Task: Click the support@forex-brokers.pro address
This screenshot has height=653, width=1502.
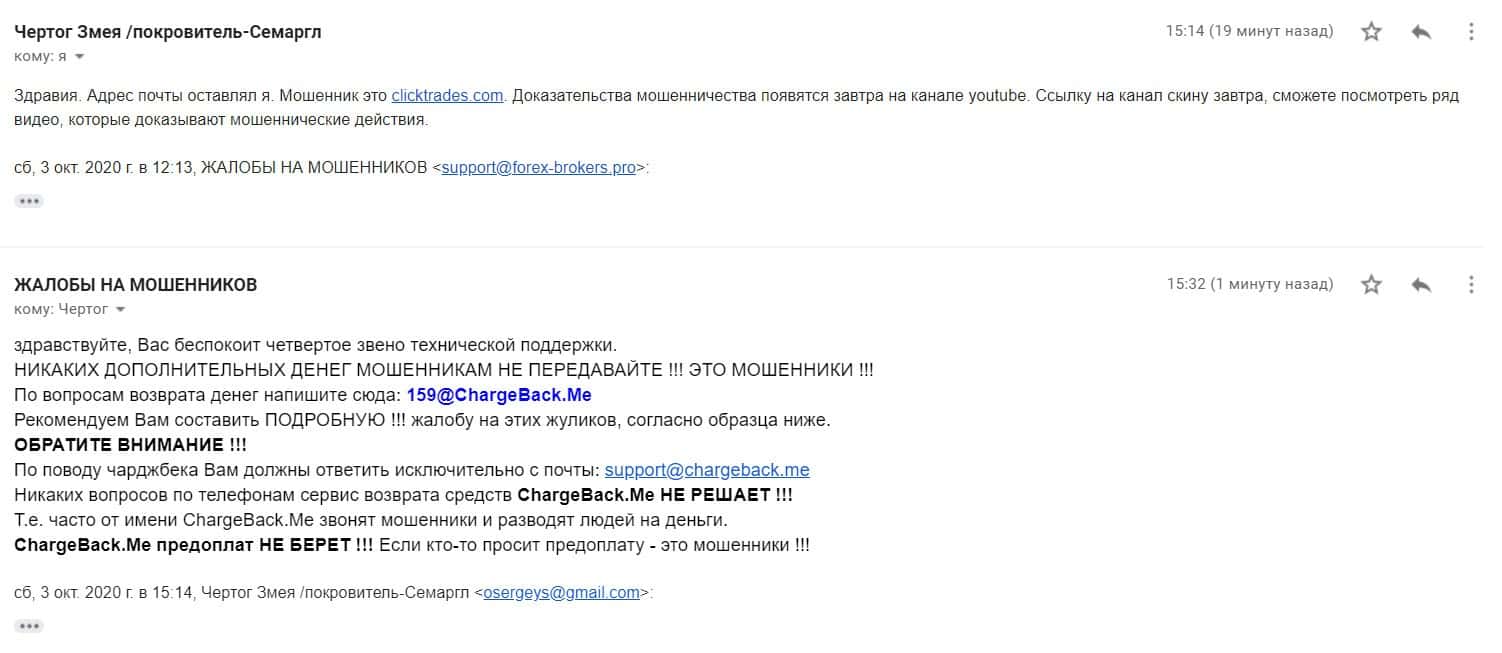Action: pyautogui.click(x=539, y=168)
